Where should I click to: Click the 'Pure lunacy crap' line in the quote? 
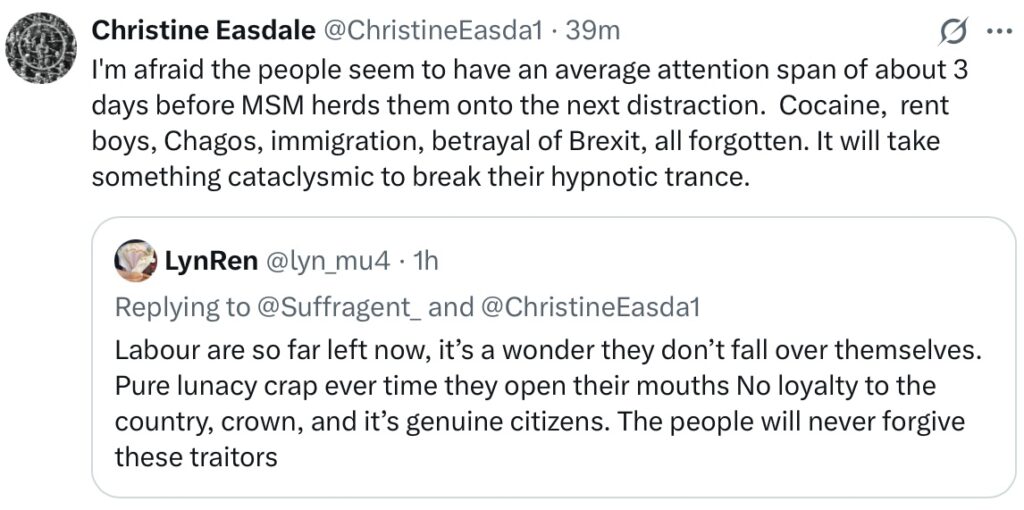pyautogui.click(x=525, y=386)
